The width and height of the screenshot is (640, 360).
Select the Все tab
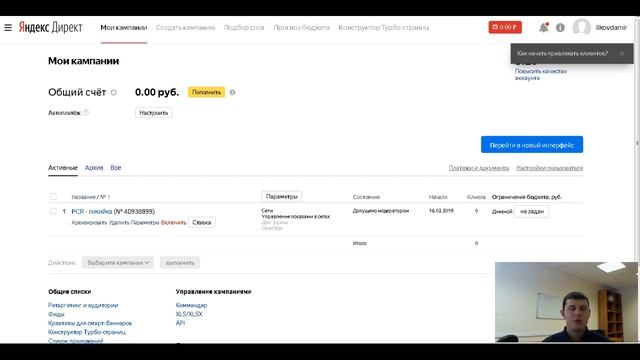[x=116, y=168]
